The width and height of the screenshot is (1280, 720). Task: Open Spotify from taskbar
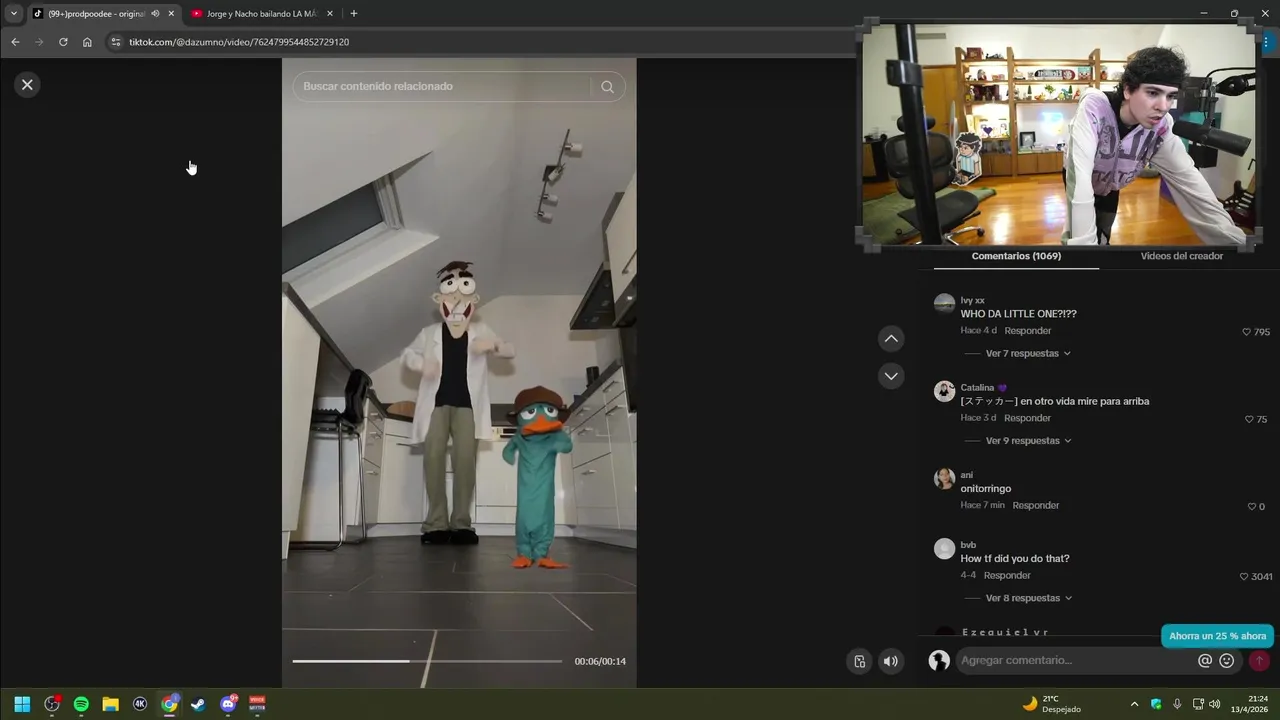[x=81, y=704]
